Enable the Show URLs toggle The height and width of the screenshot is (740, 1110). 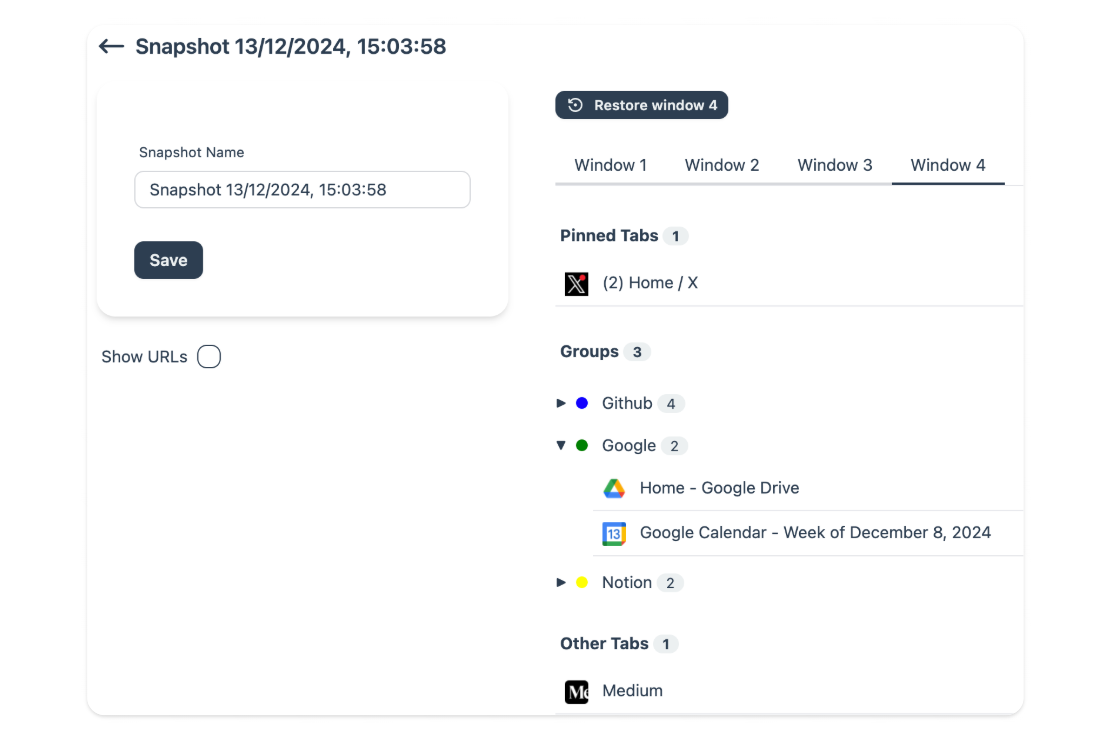209,356
